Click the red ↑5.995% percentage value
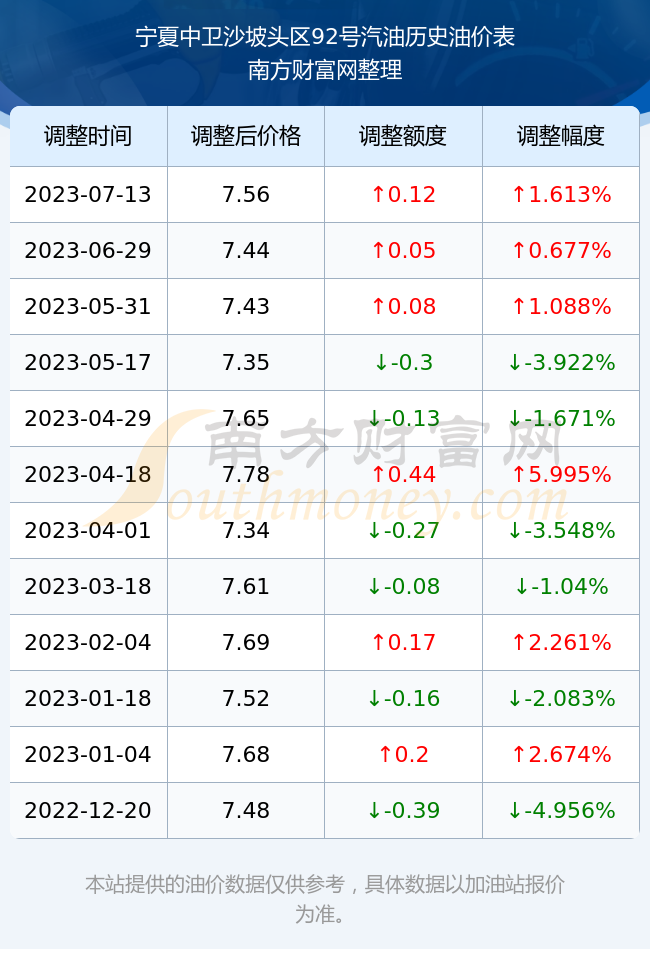650x980 pixels. [x=561, y=474]
